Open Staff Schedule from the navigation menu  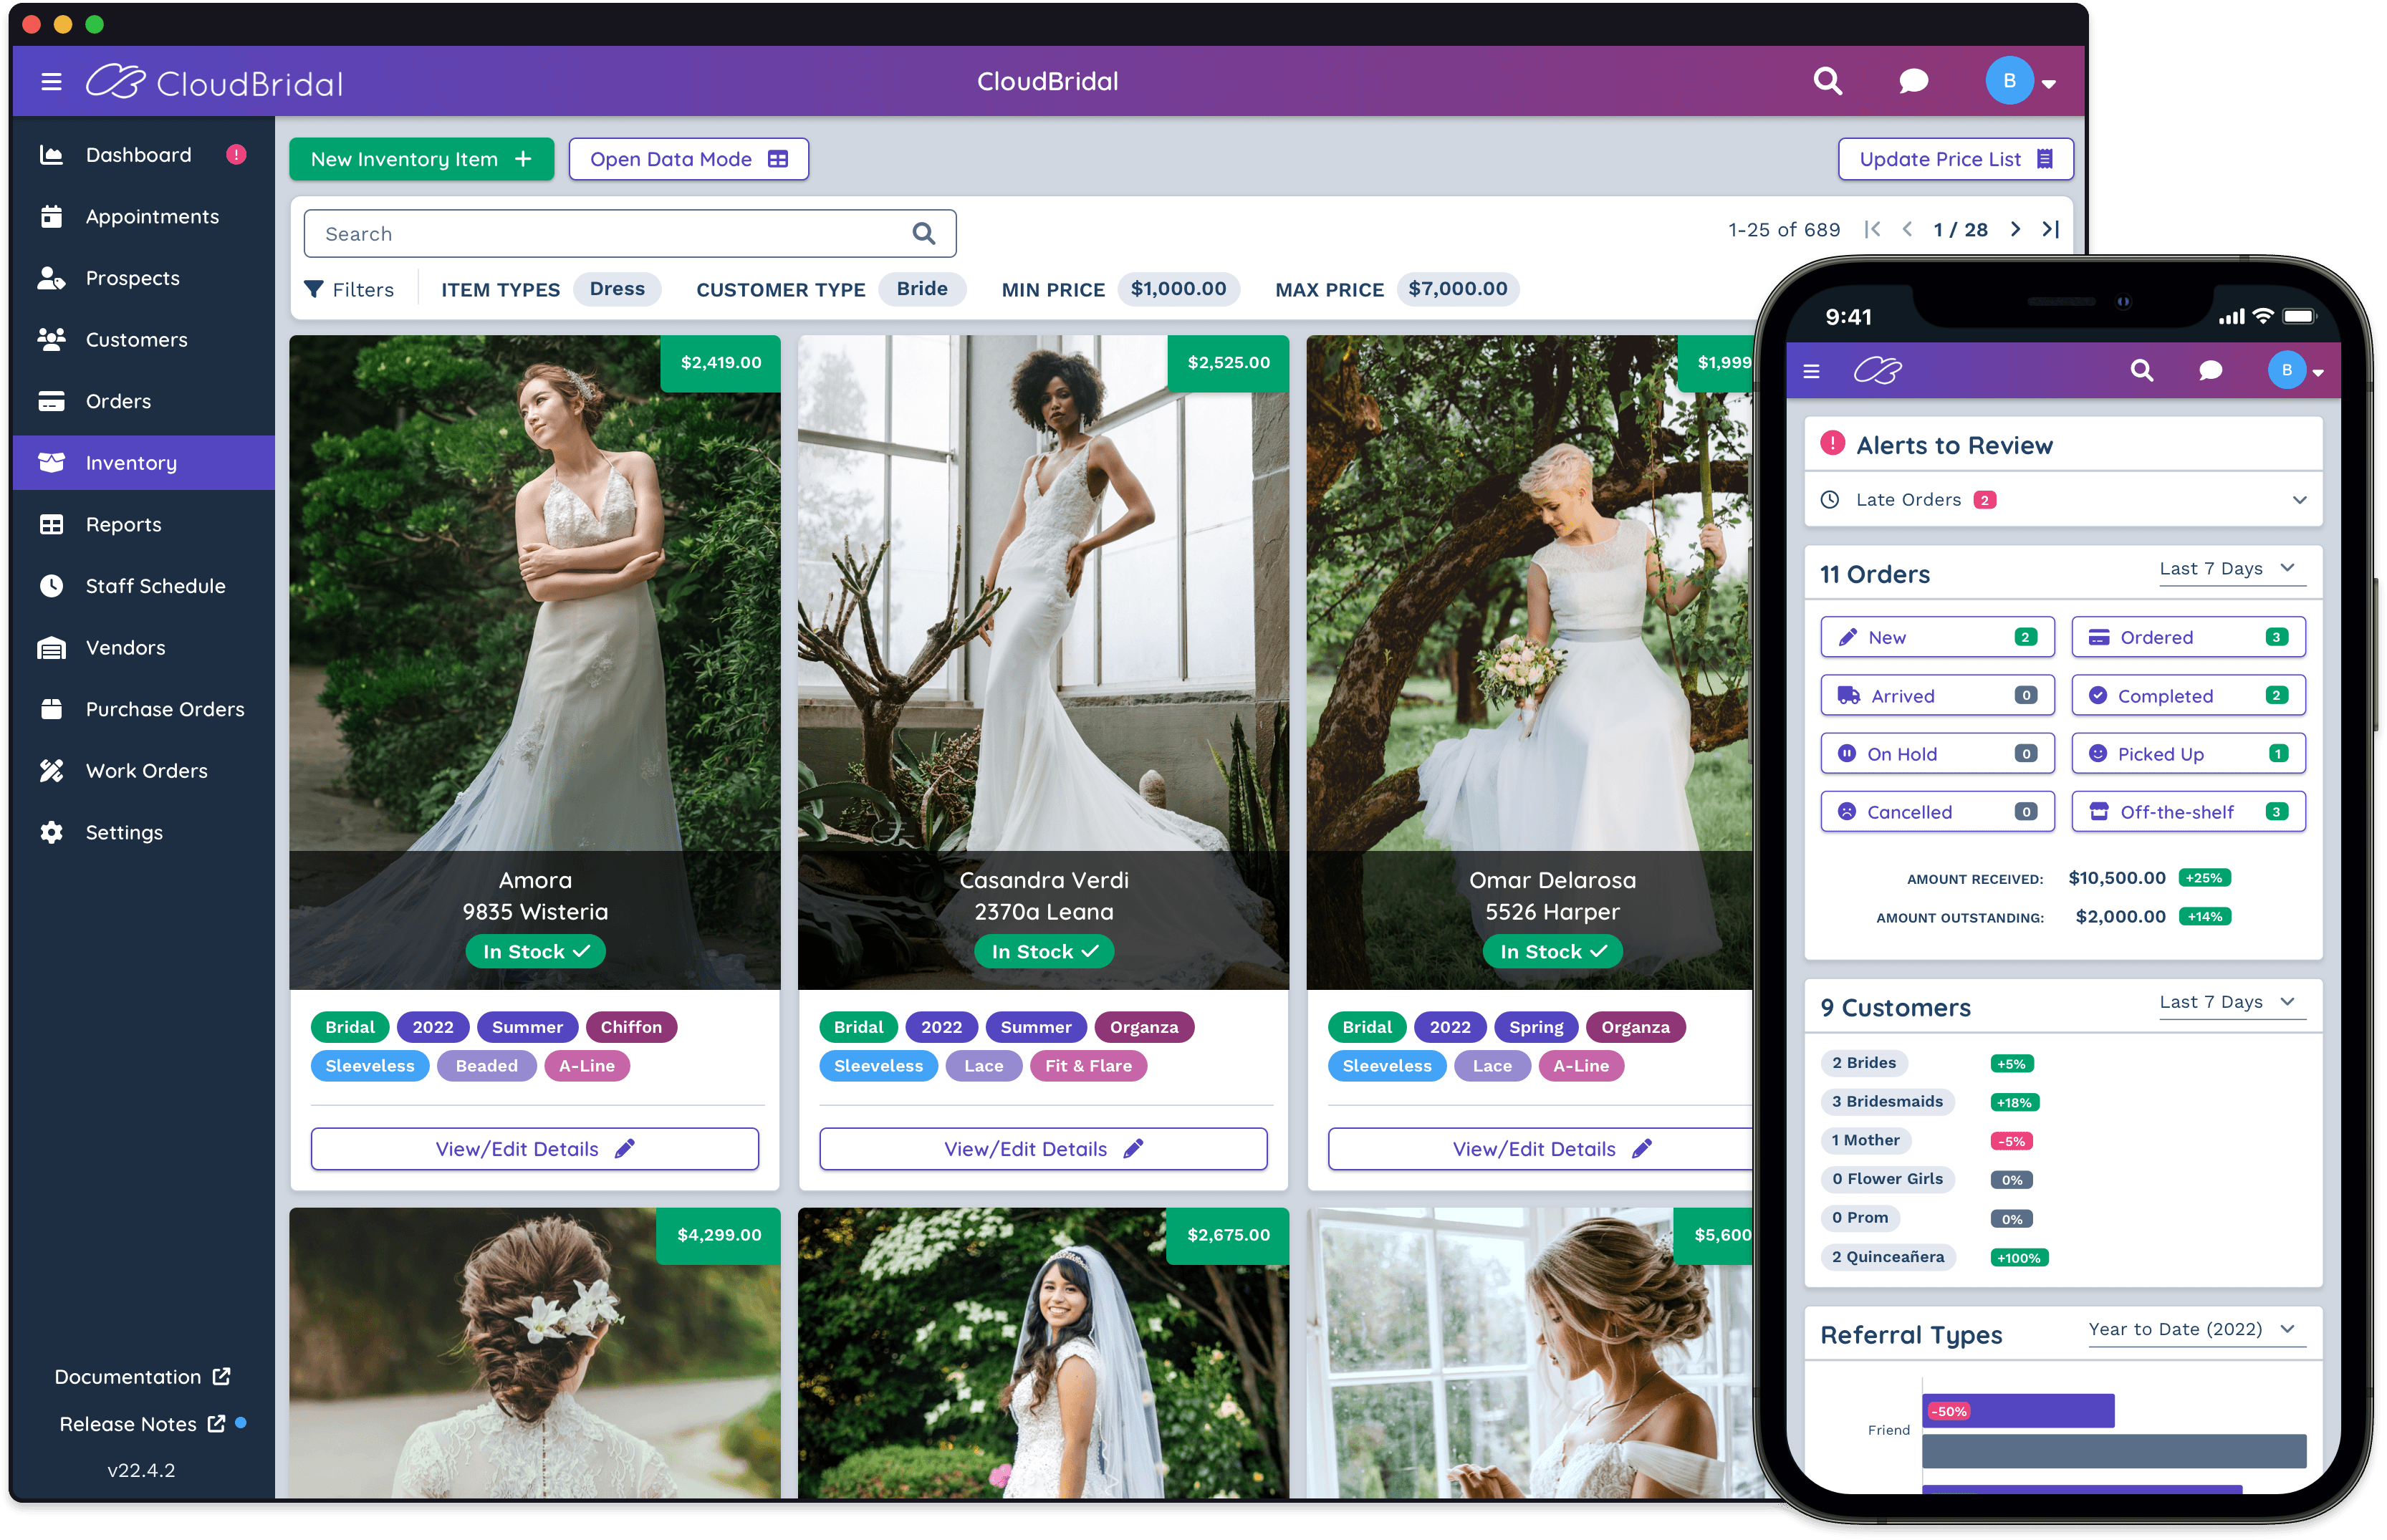[155, 586]
